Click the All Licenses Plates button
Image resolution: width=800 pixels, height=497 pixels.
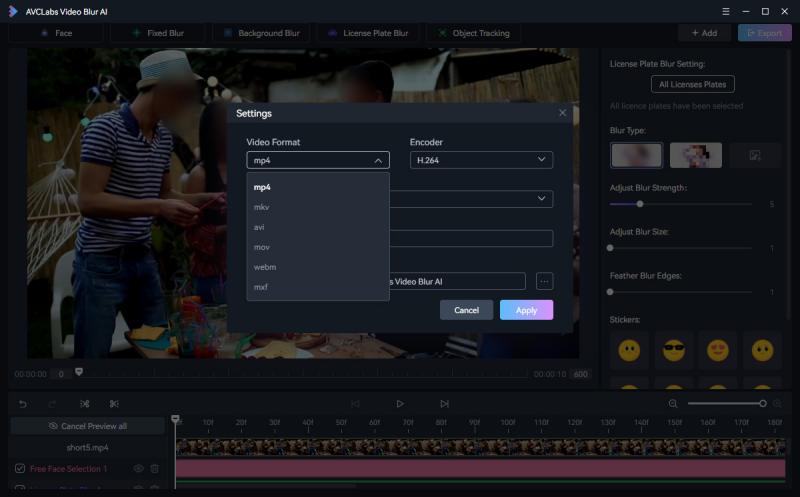[692, 84]
